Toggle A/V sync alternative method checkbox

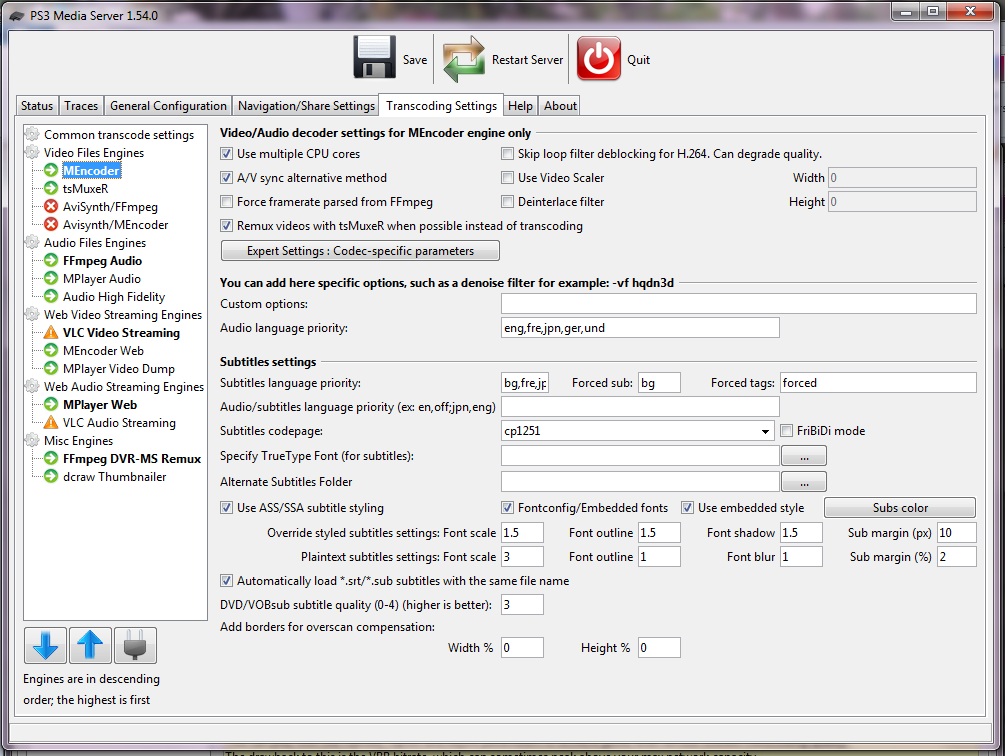[x=226, y=177]
